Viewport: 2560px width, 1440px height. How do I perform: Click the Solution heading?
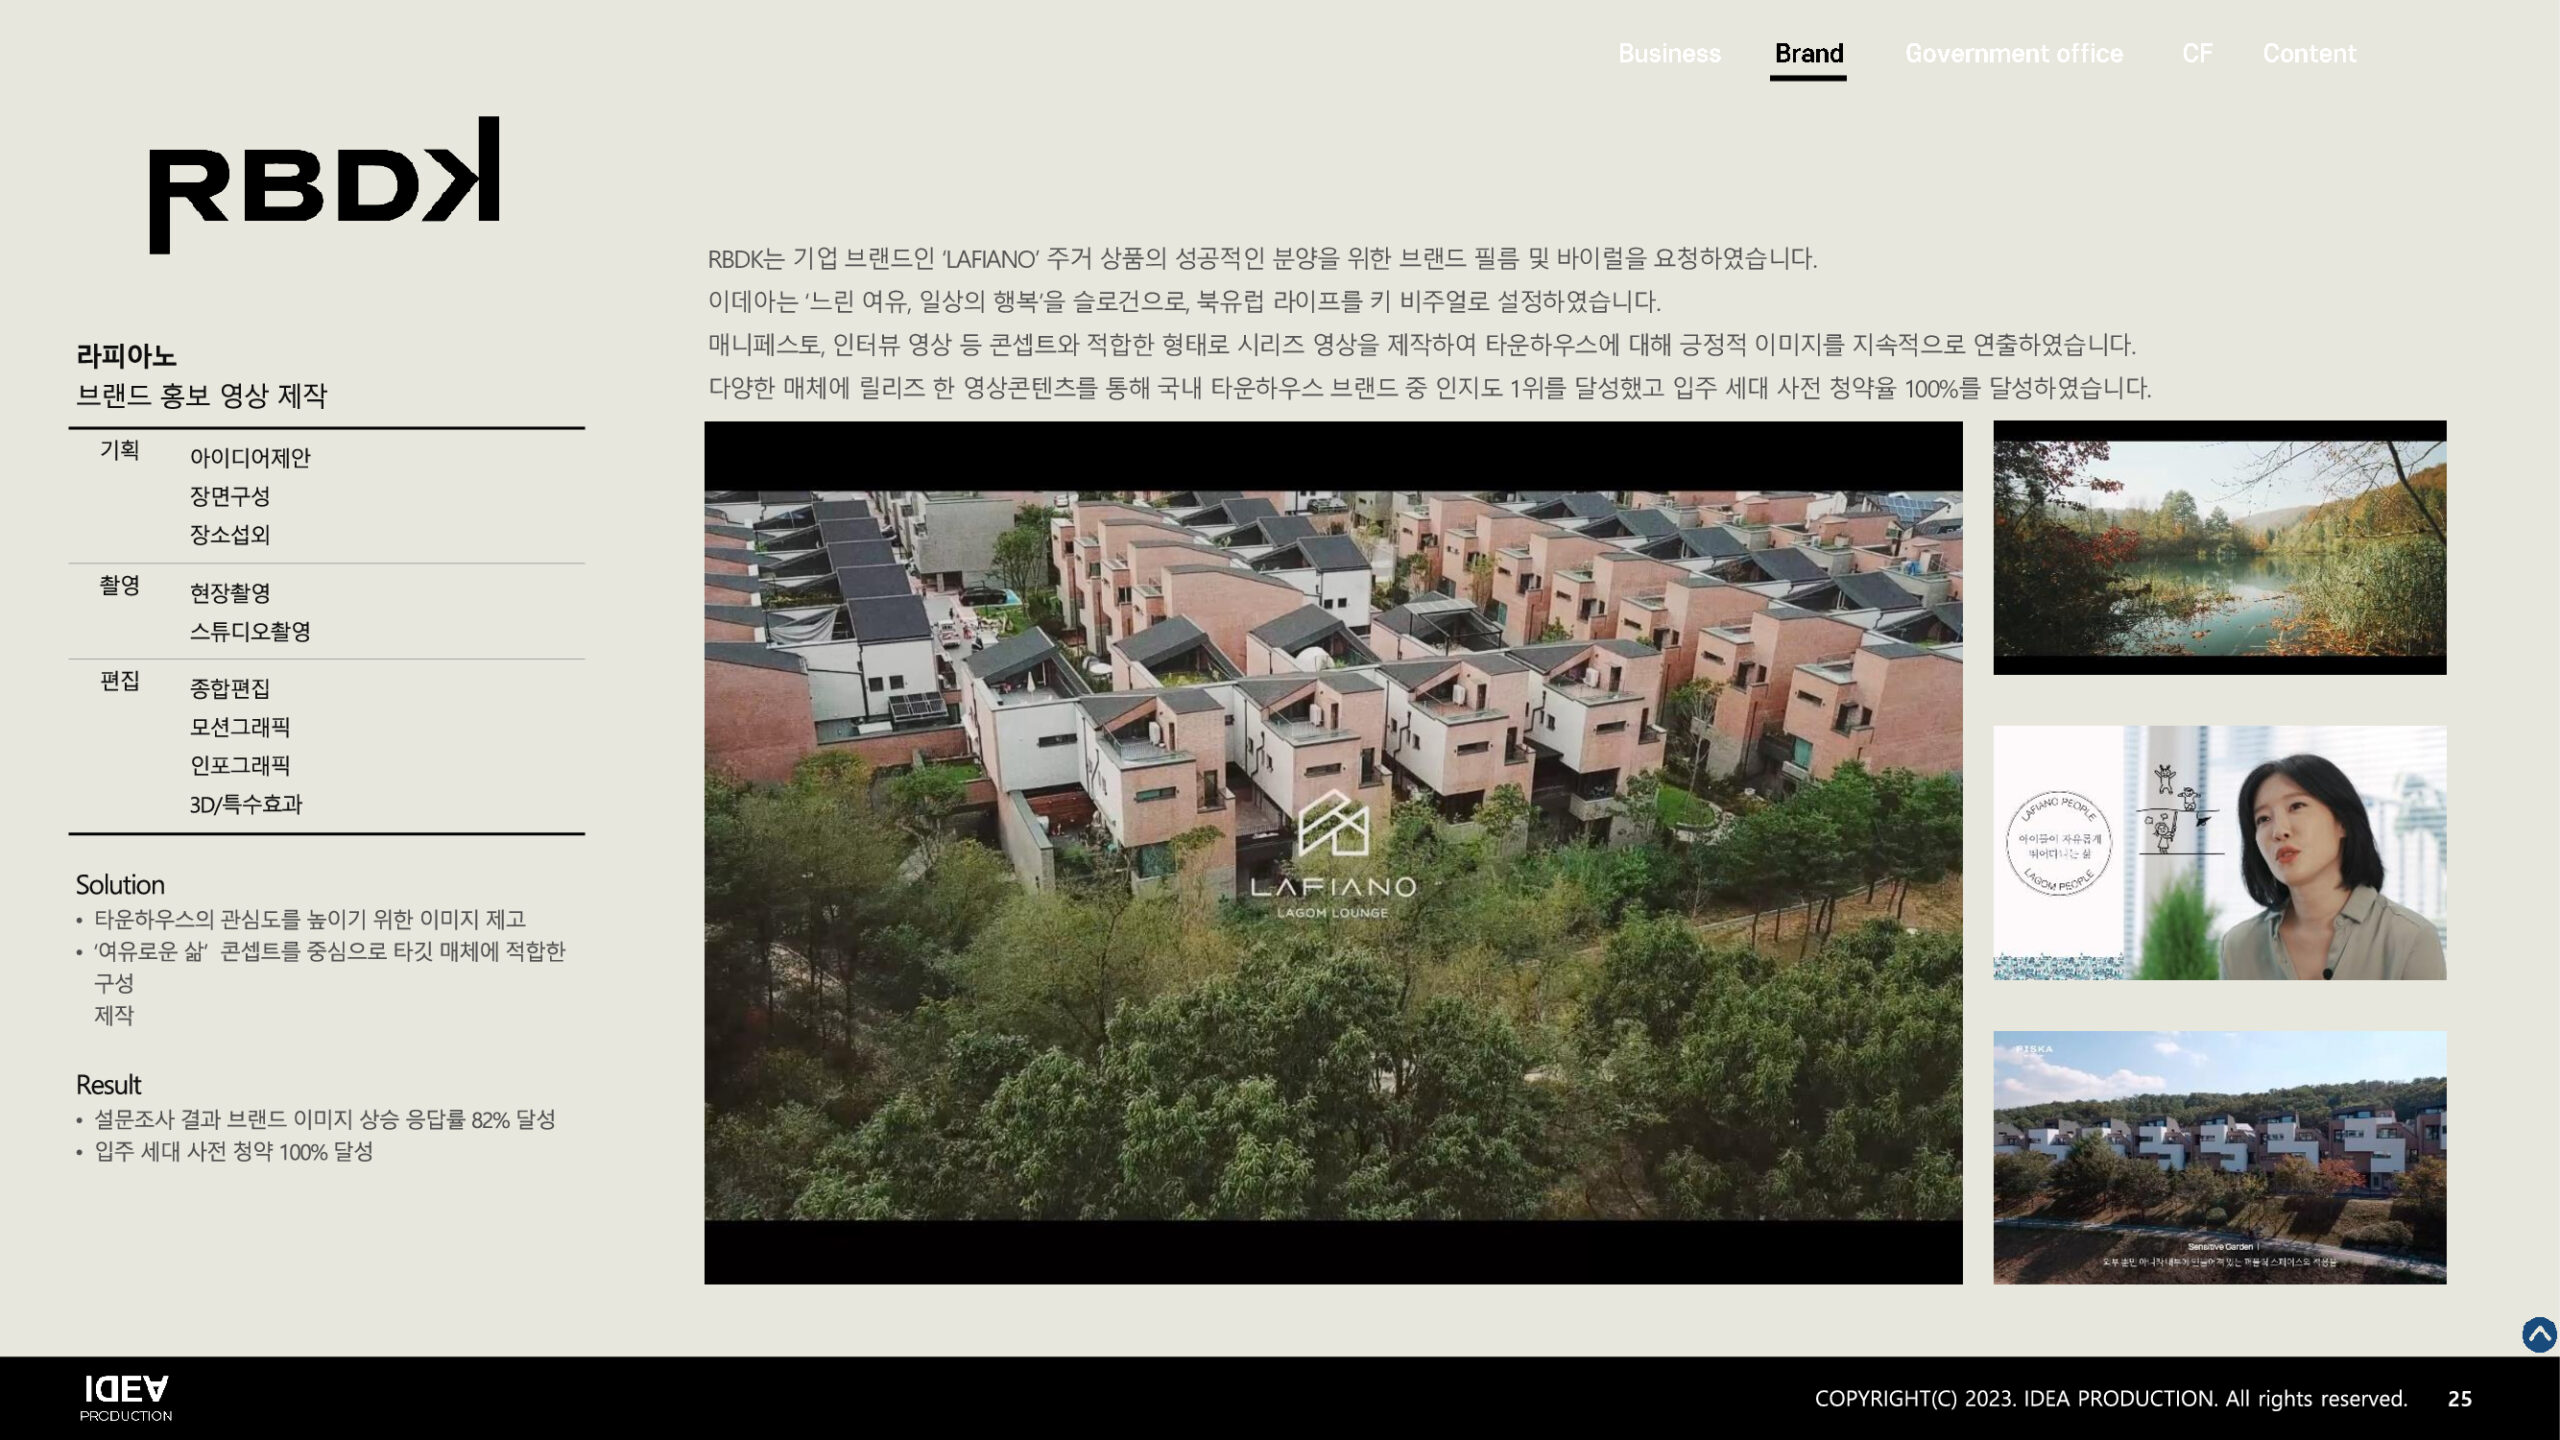[x=120, y=885]
